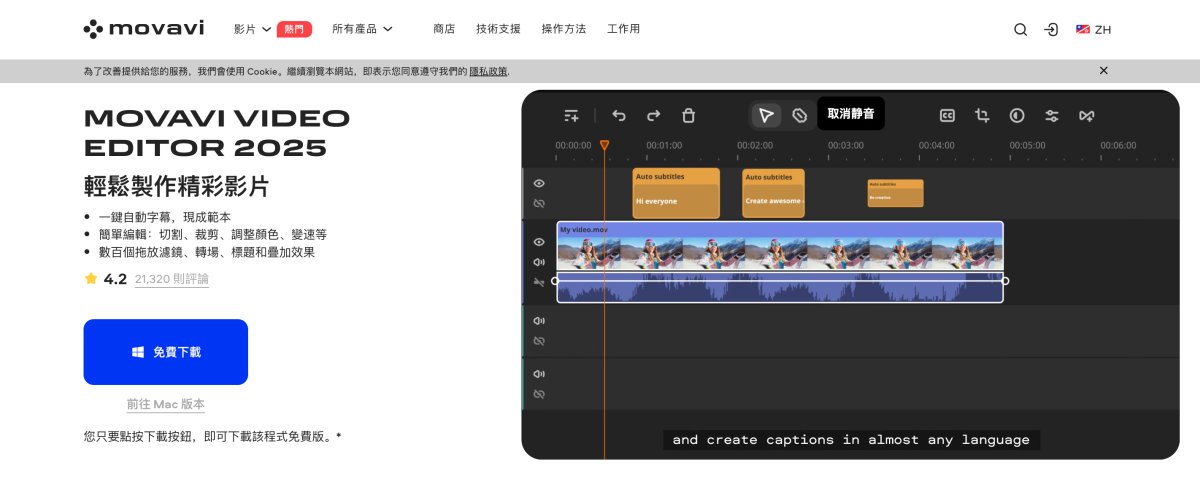This screenshot has width=1200, height=495.
Task: Select the 'Create awesome' subtitle clip
Action: (x=773, y=193)
